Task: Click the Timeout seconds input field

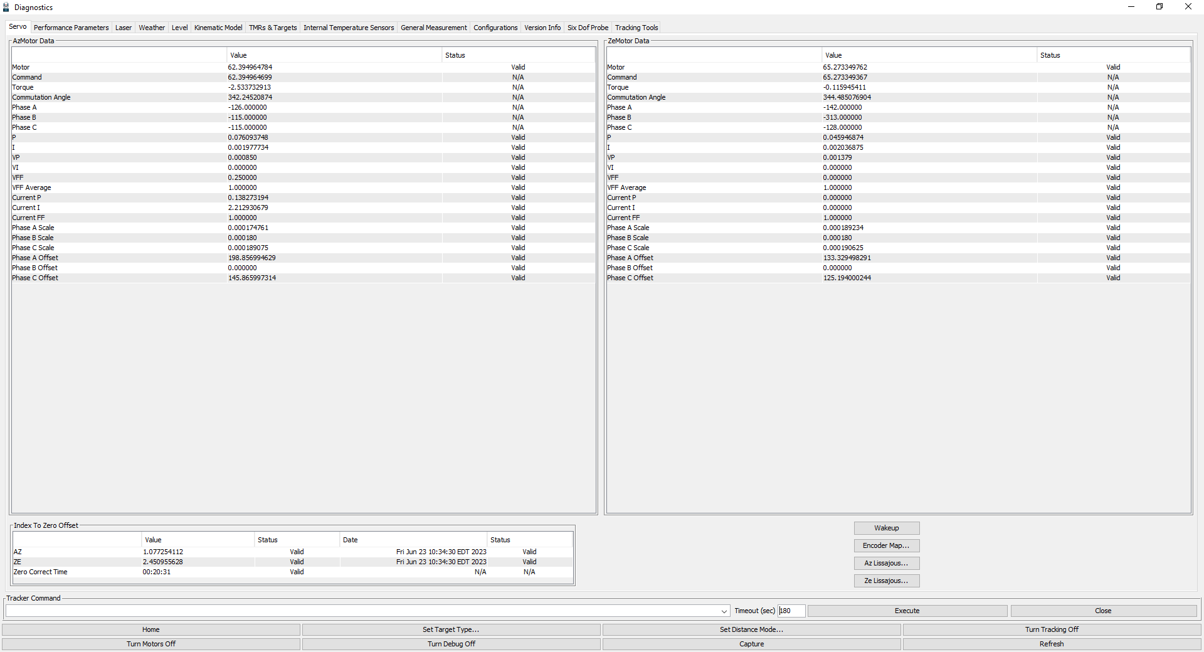Action: pyautogui.click(x=791, y=611)
